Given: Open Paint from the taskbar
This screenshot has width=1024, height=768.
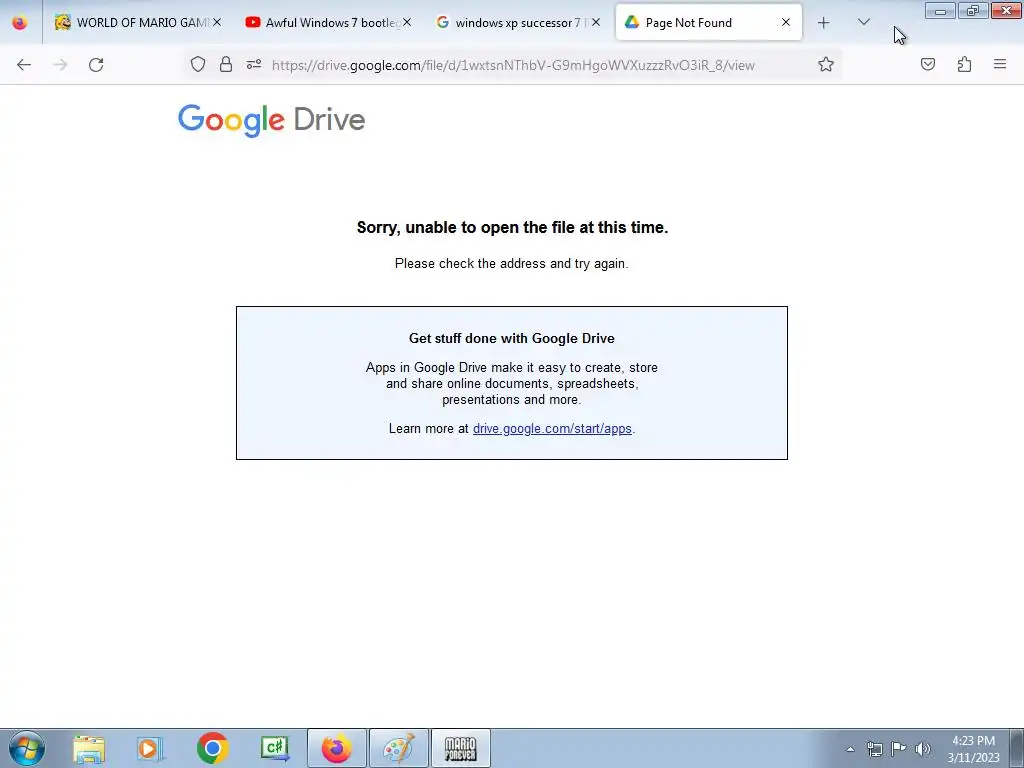Looking at the screenshot, I should pos(398,748).
